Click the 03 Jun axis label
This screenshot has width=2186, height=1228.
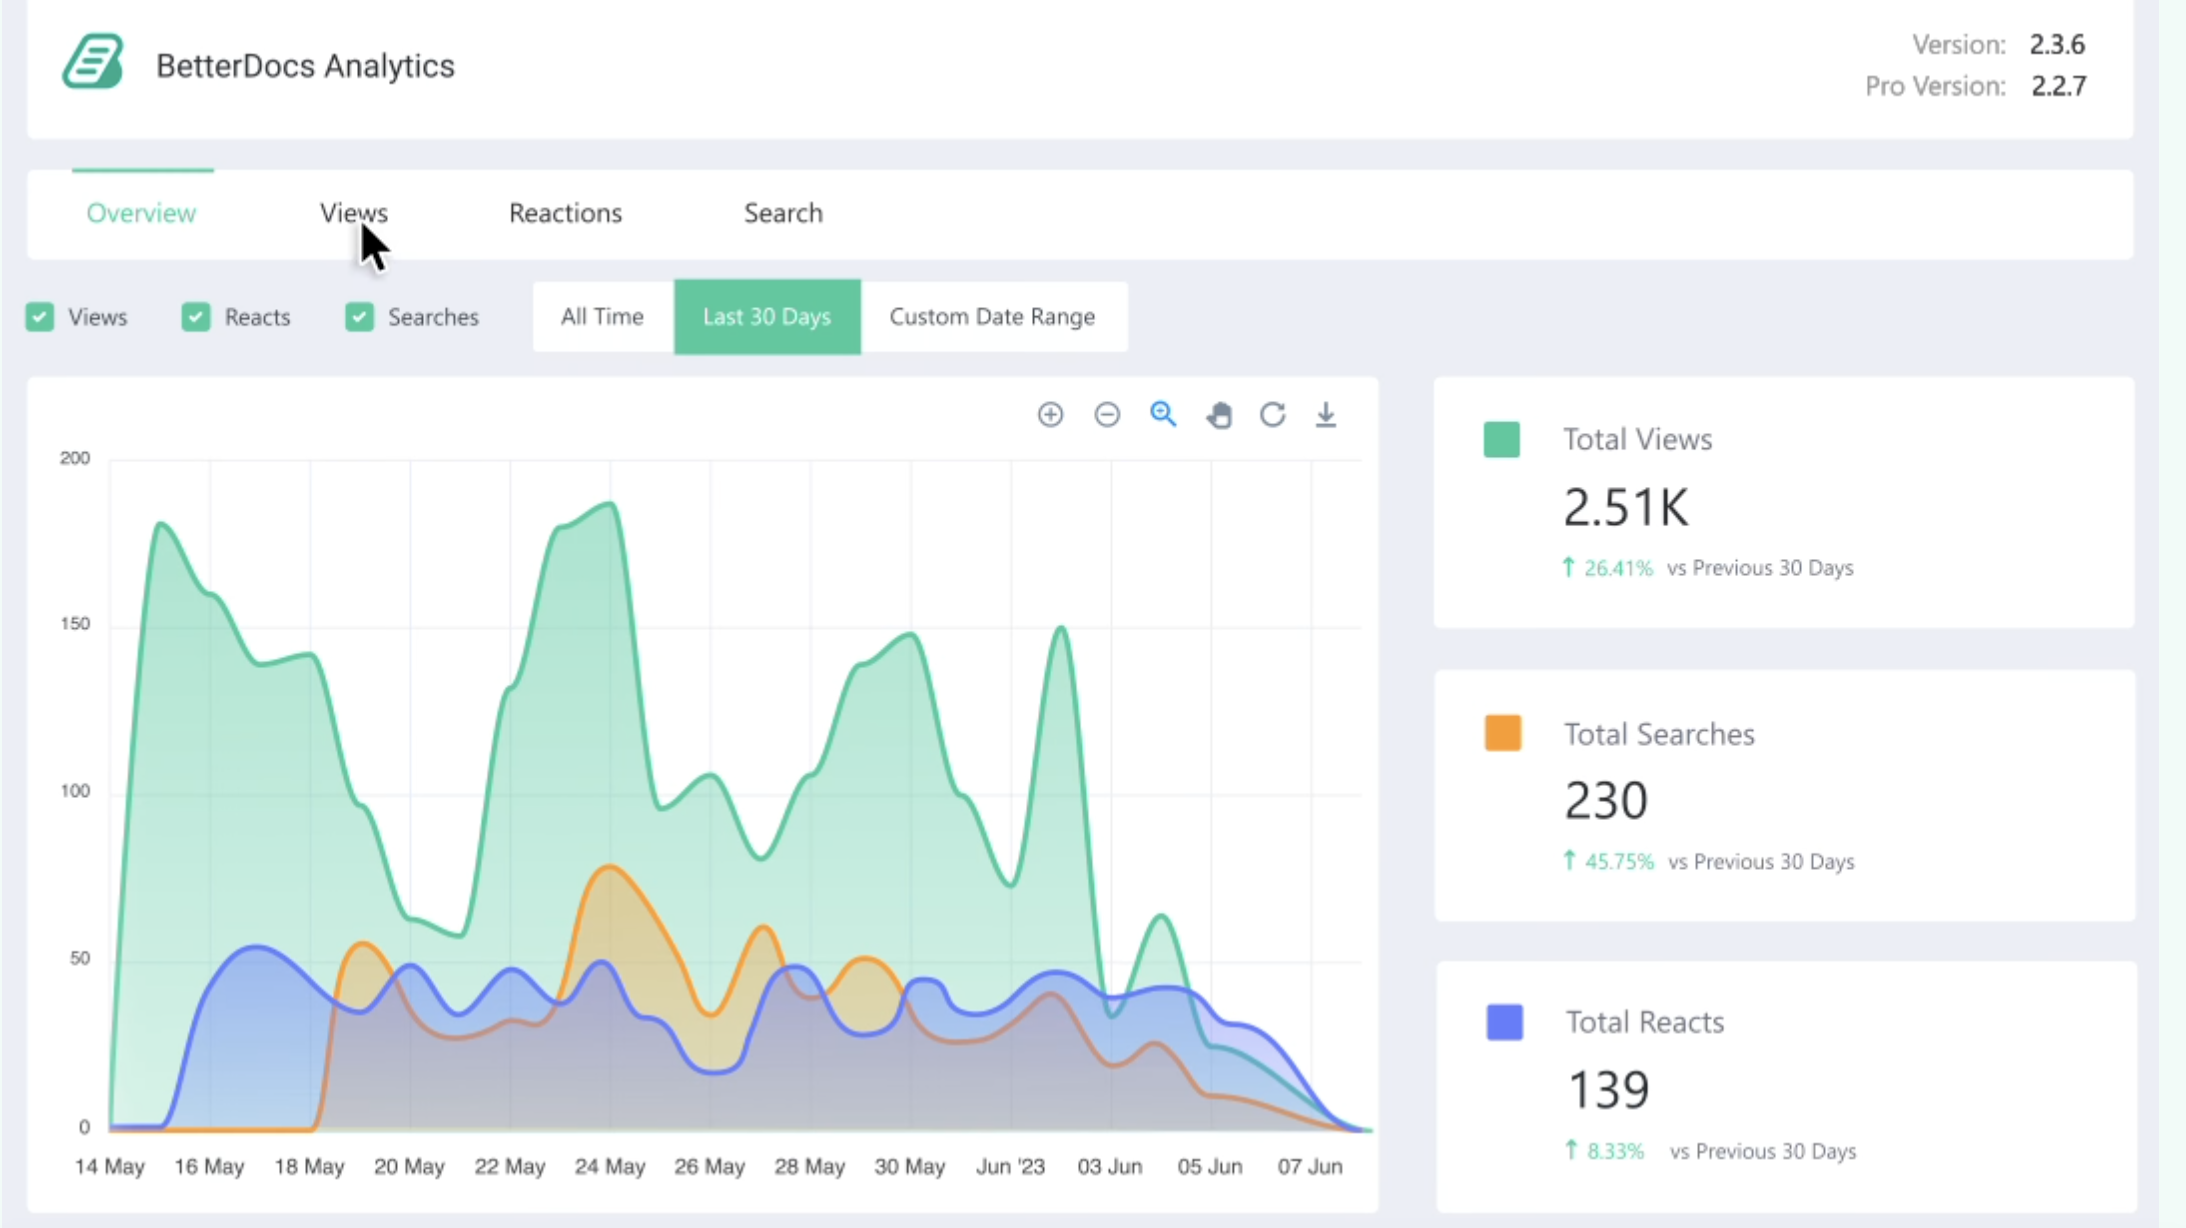tap(1110, 1167)
